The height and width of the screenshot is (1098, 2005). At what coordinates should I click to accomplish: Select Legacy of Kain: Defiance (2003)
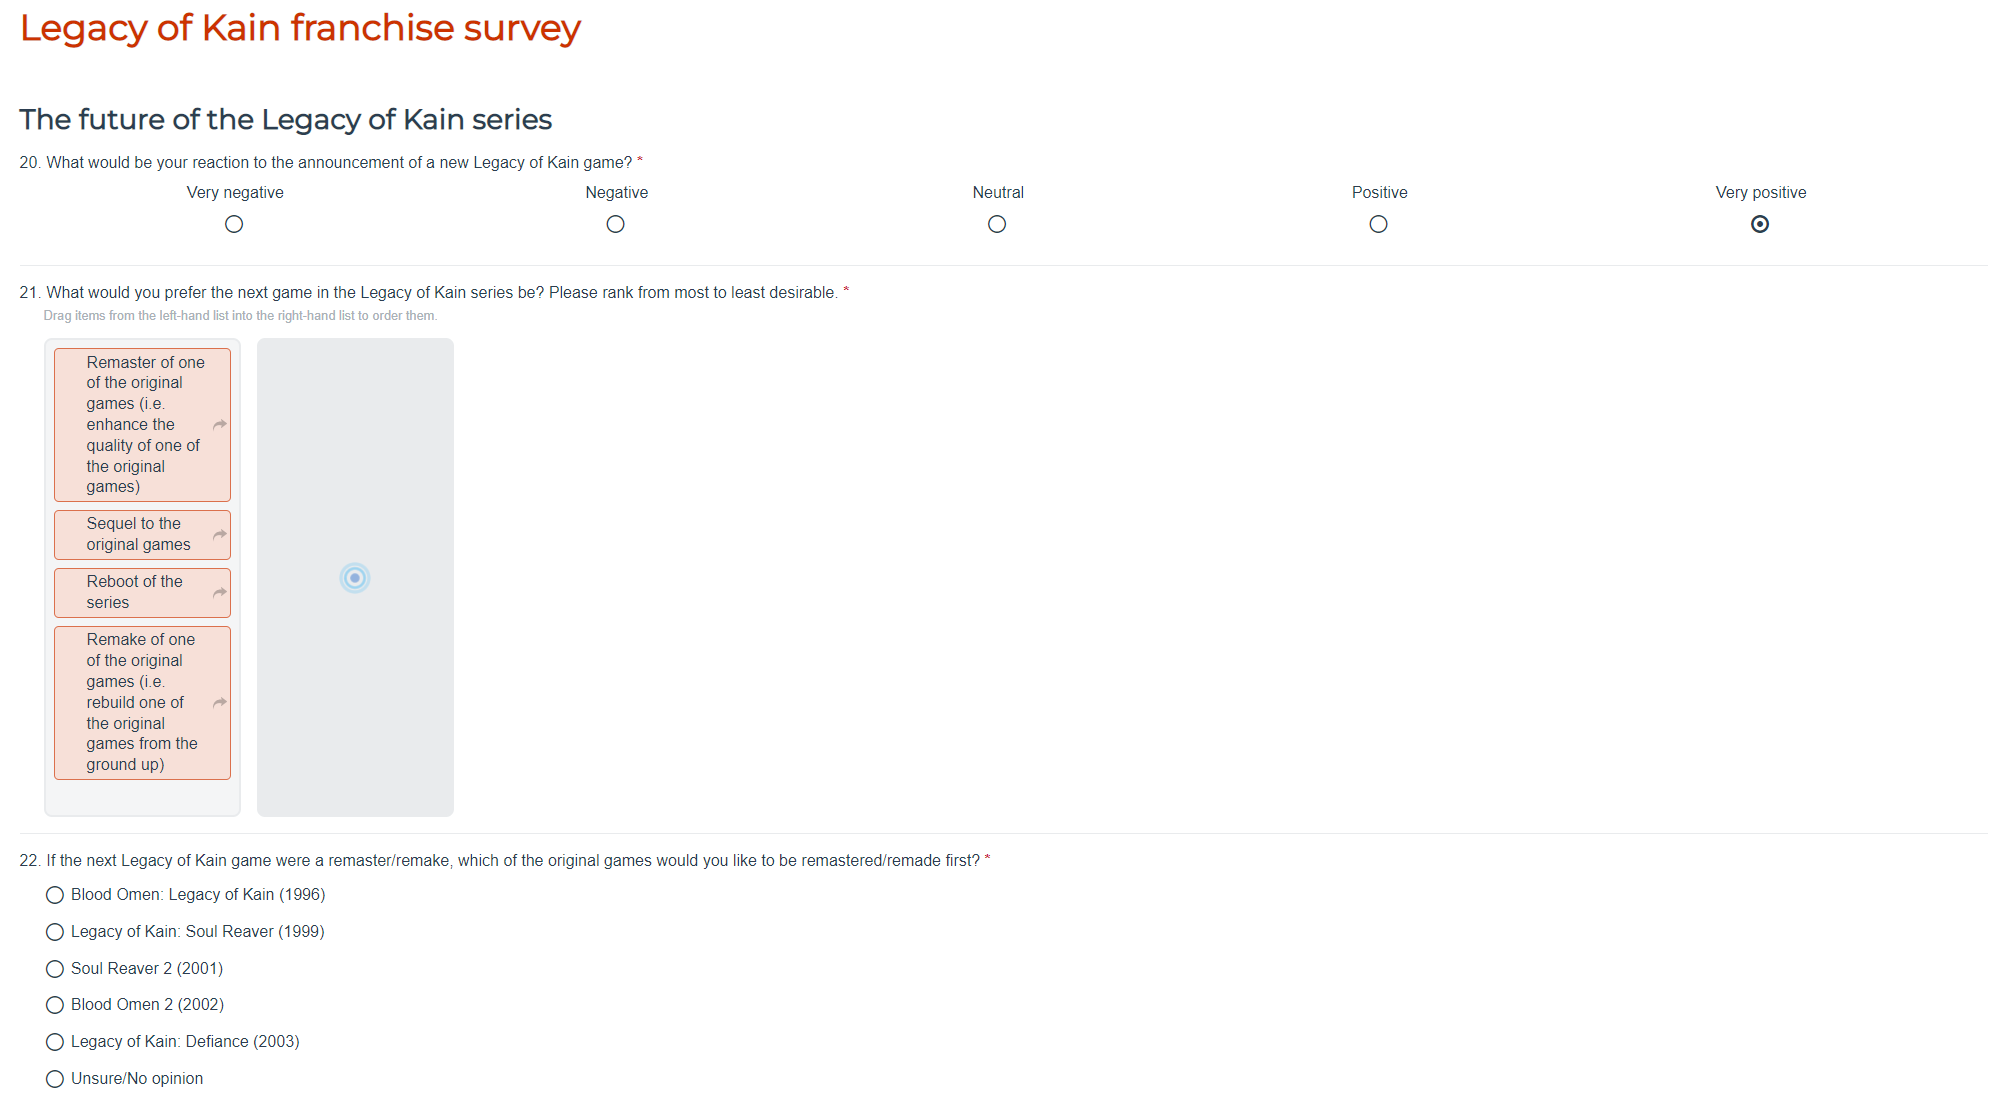click(55, 1042)
